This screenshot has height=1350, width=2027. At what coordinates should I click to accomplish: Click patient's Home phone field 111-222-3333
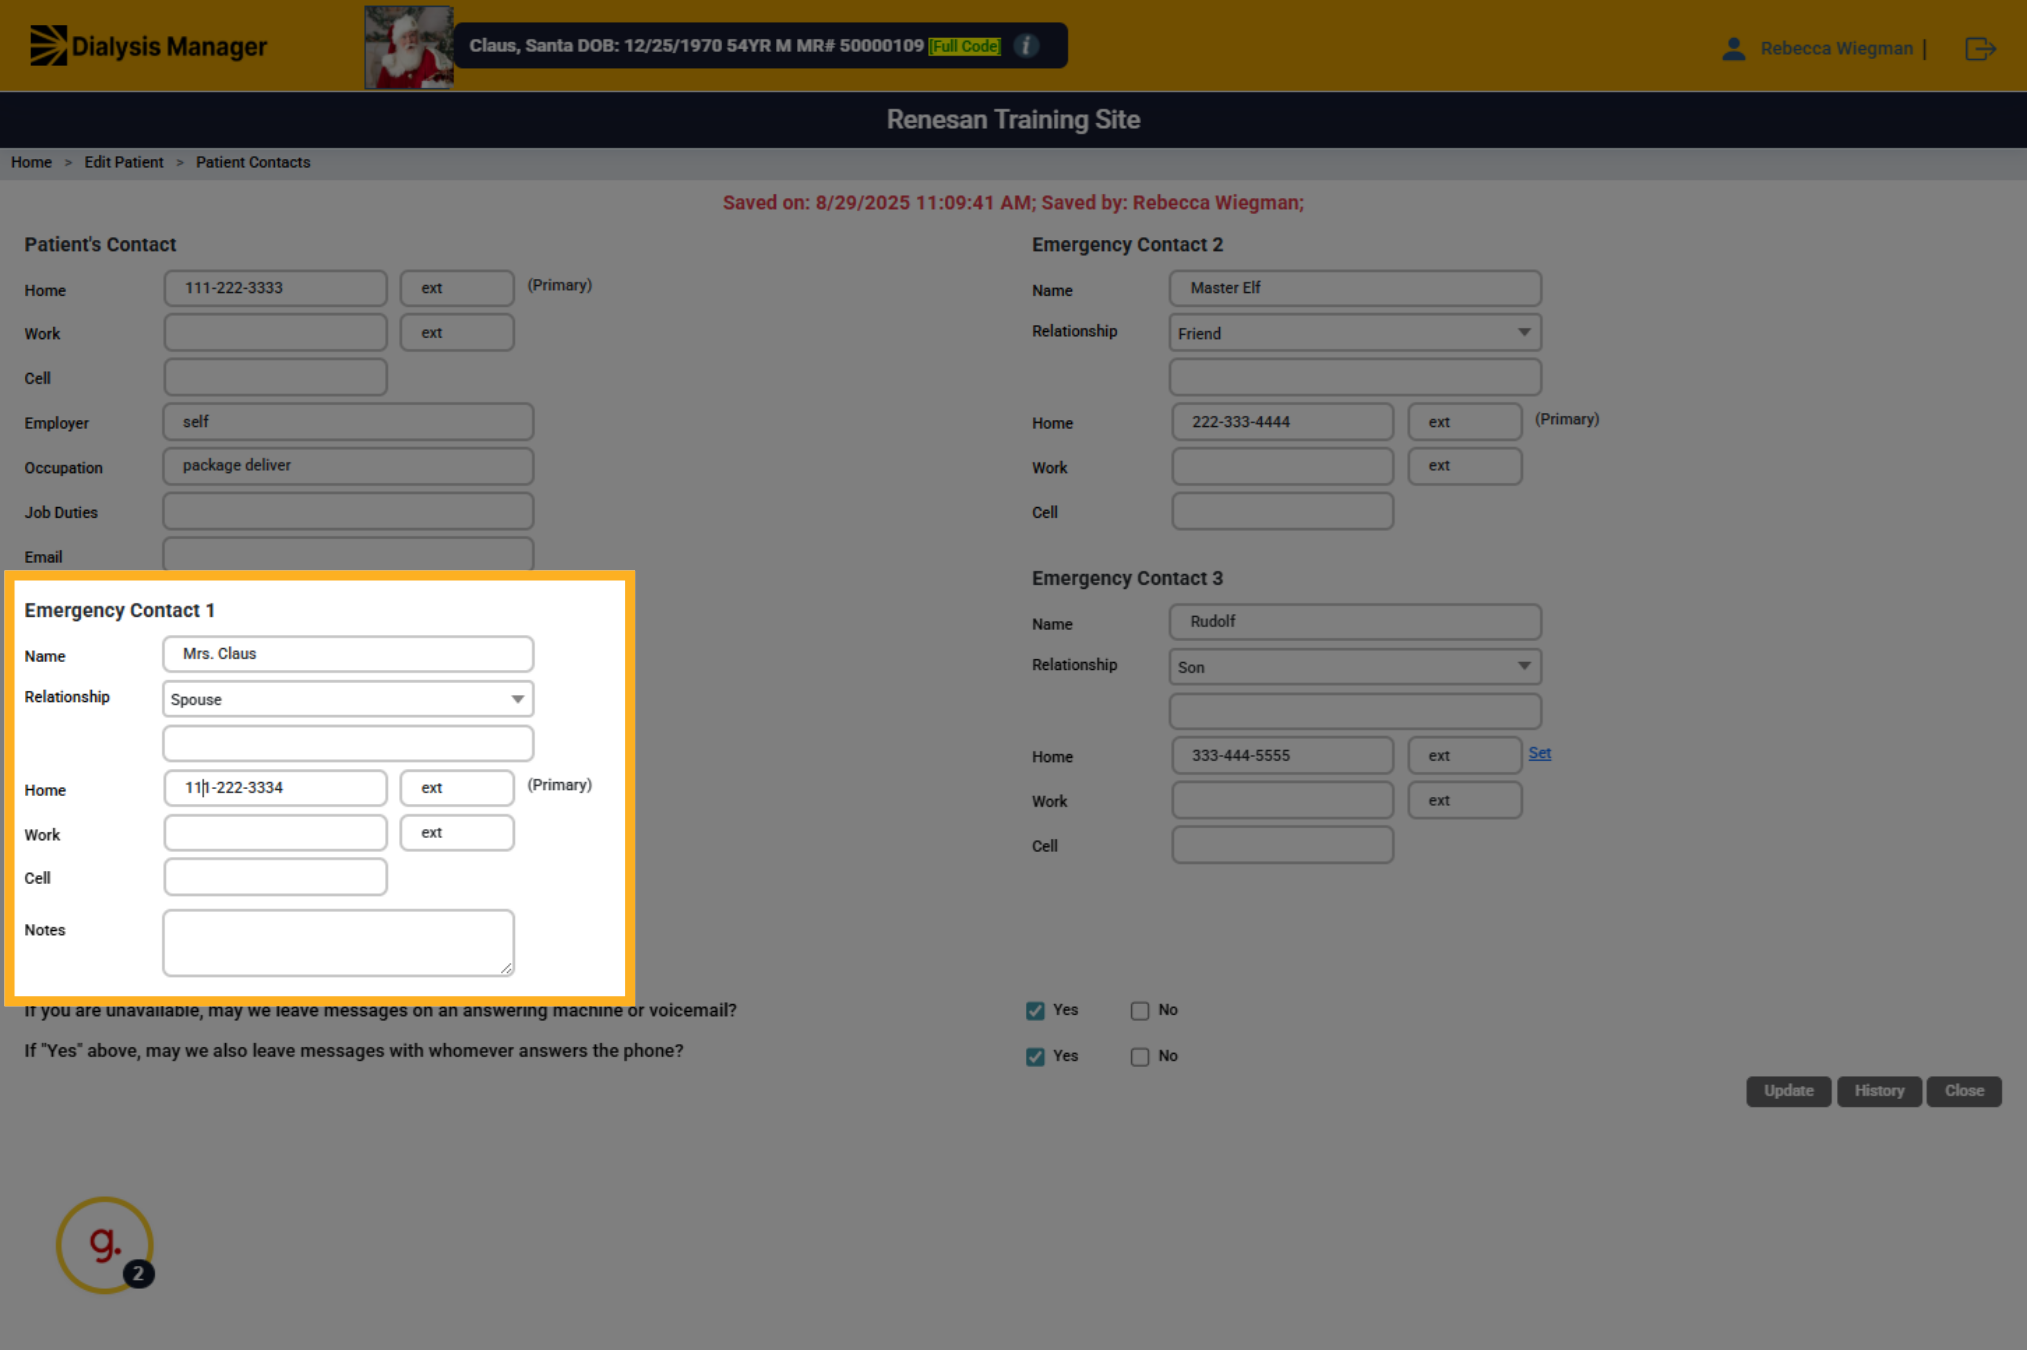(x=275, y=288)
